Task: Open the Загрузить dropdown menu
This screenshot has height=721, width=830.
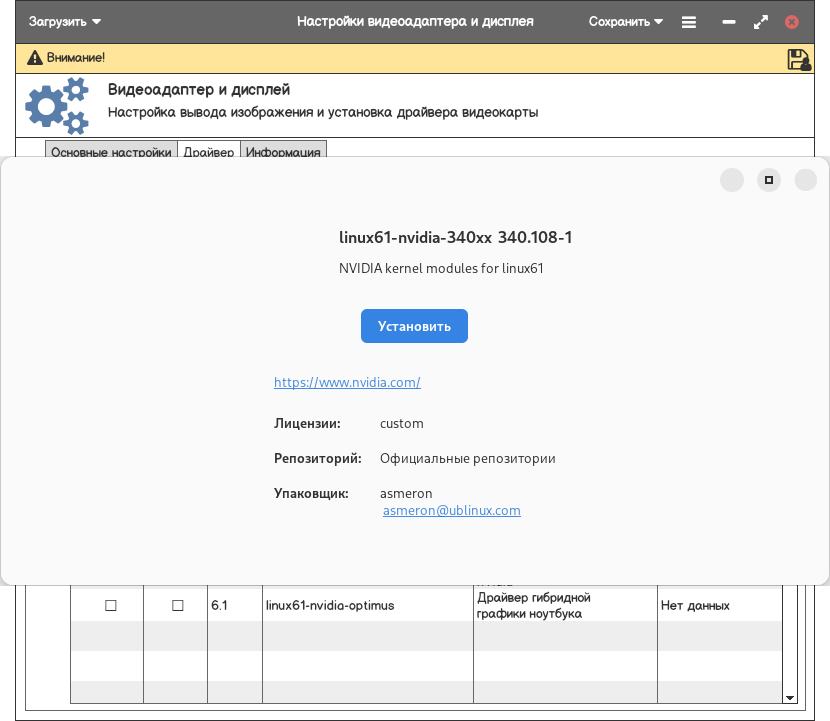Action: pos(65,22)
